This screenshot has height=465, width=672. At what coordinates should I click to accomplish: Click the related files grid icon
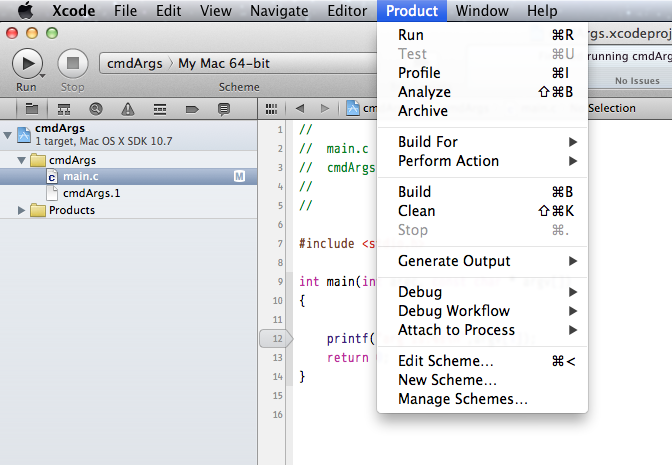tap(271, 109)
